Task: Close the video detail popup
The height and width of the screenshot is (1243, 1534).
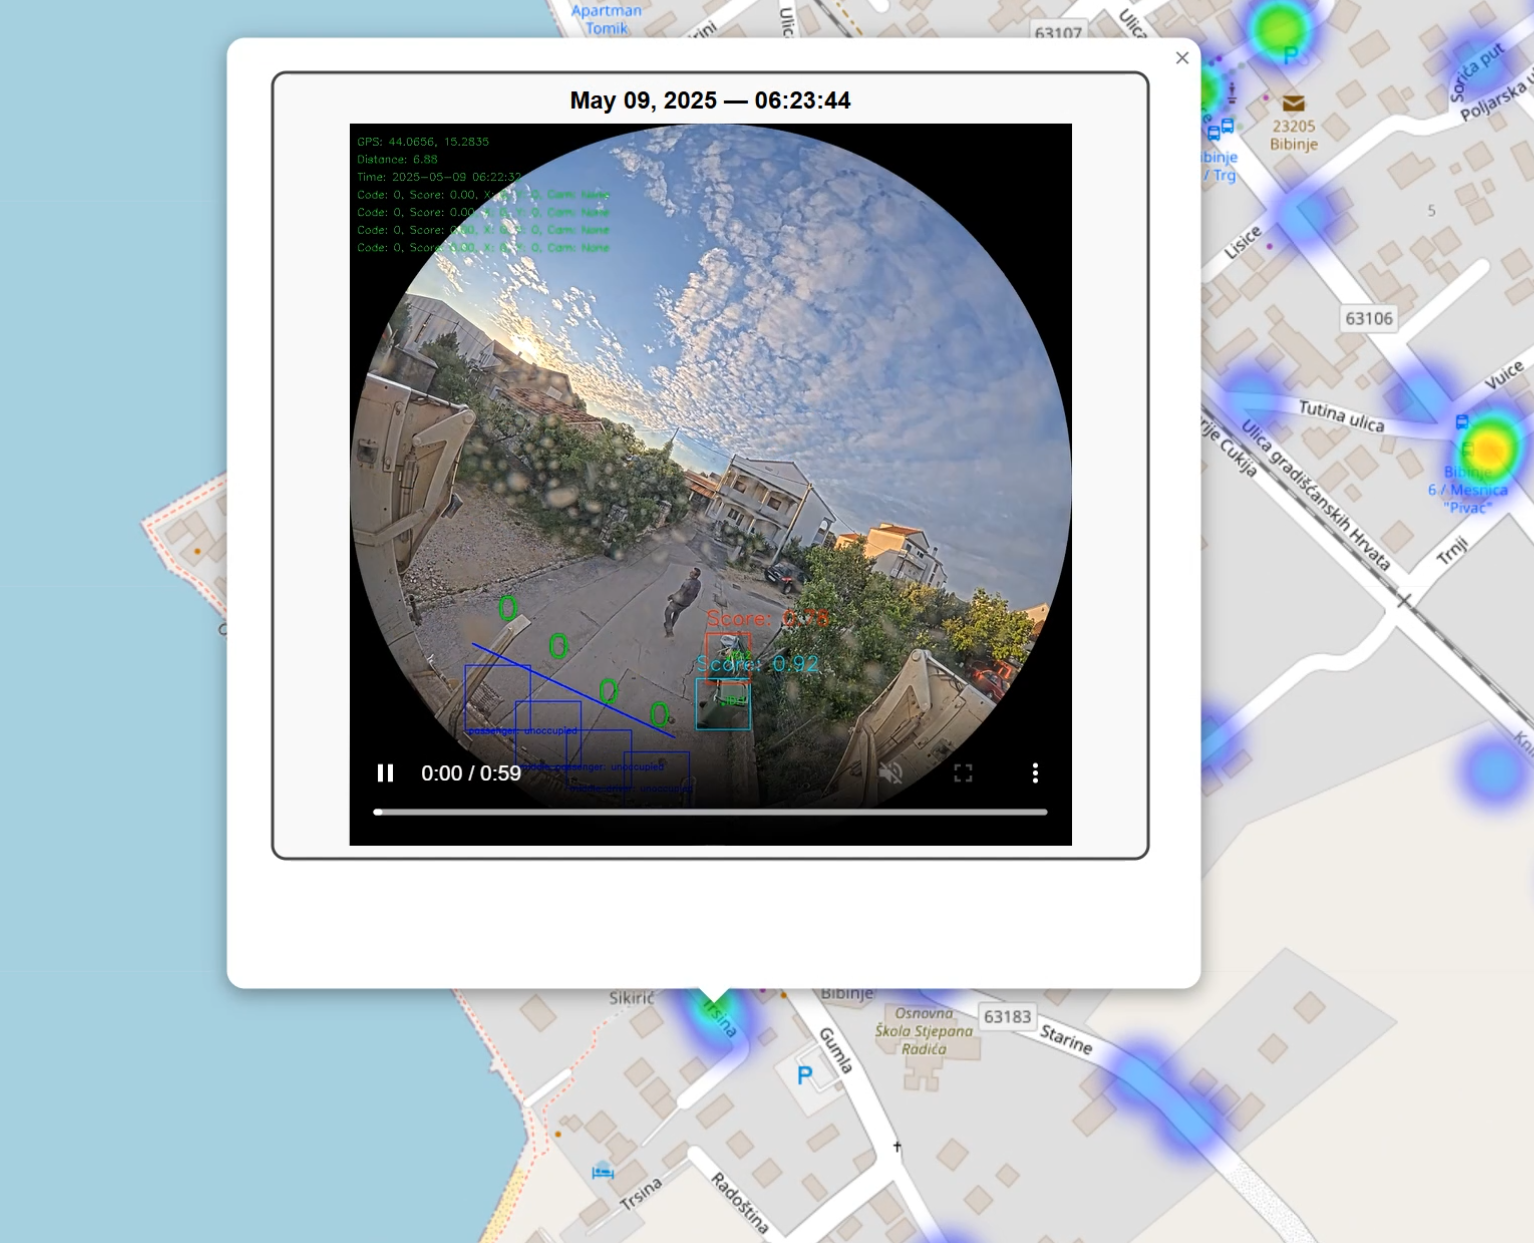Action: click(1182, 58)
